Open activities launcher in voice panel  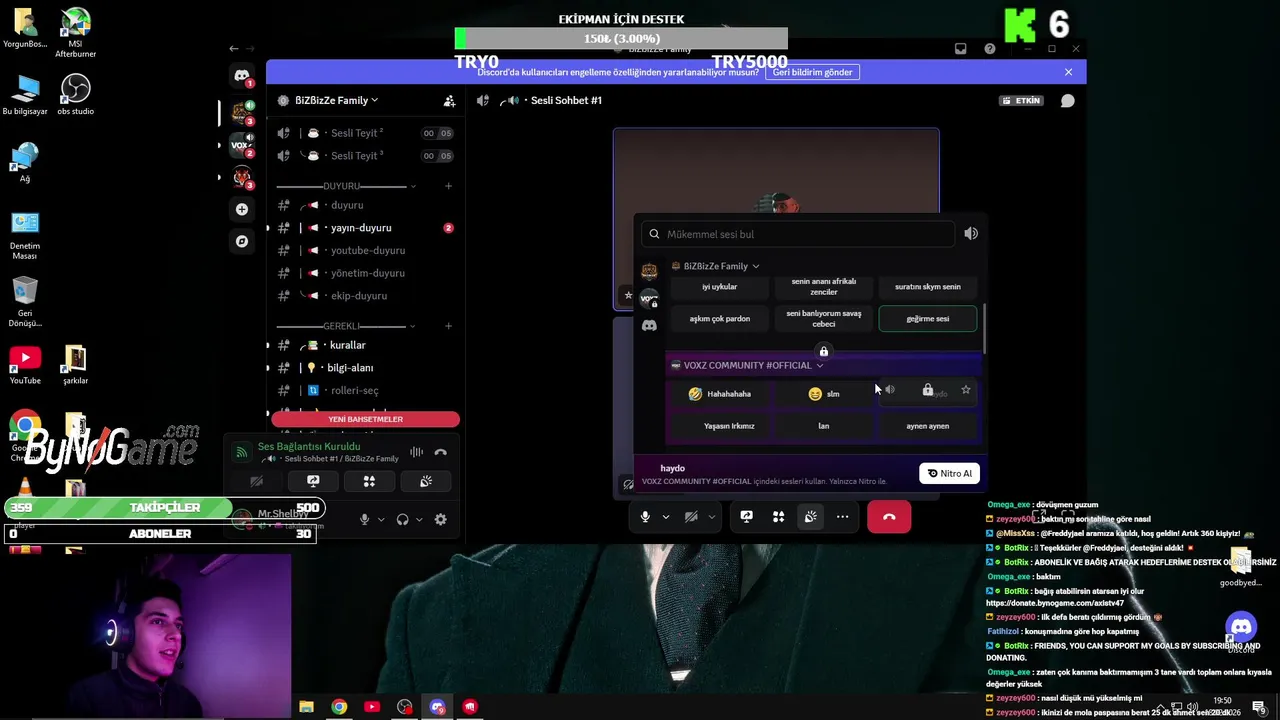pyautogui.click(x=369, y=481)
